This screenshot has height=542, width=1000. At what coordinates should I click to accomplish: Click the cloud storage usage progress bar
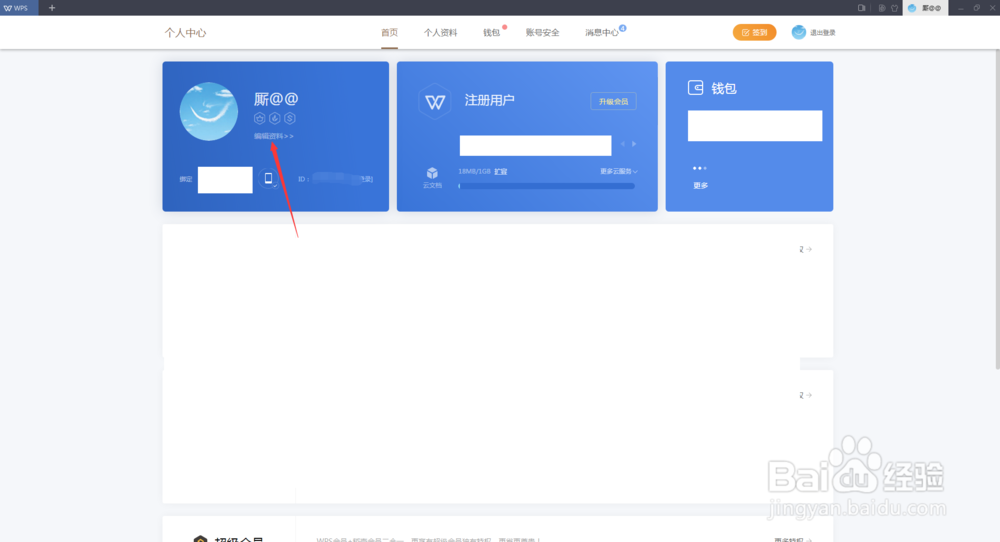point(547,186)
